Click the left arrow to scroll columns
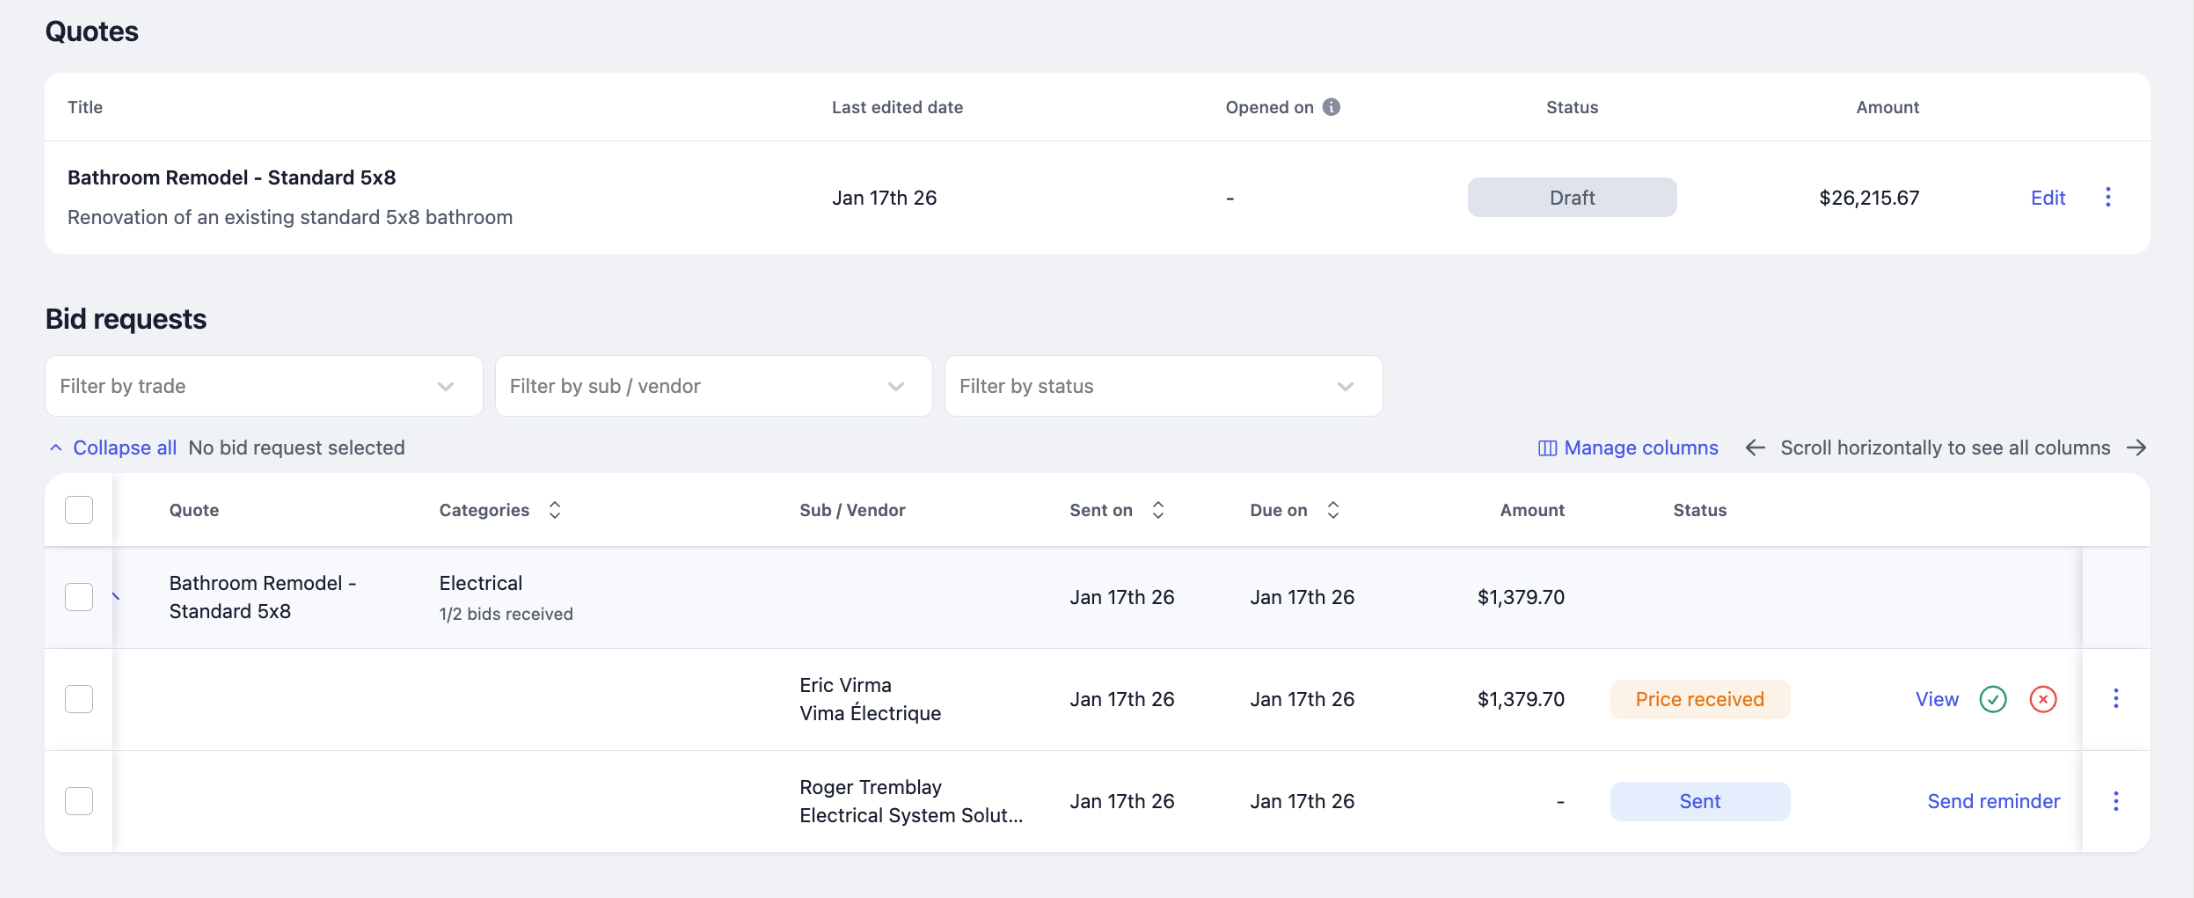This screenshot has width=2194, height=898. point(1755,448)
